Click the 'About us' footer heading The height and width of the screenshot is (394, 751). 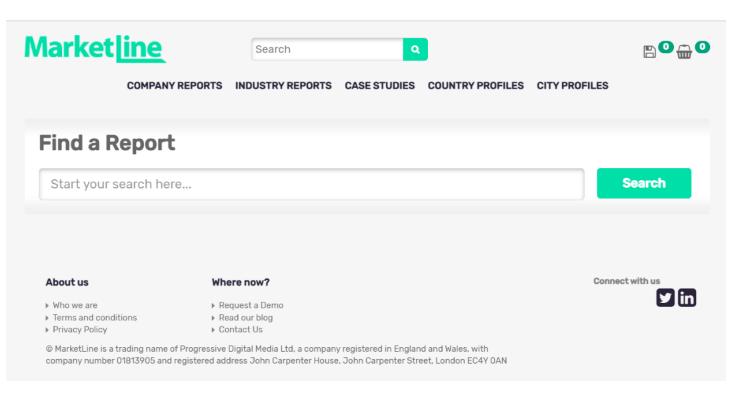point(67,282)
